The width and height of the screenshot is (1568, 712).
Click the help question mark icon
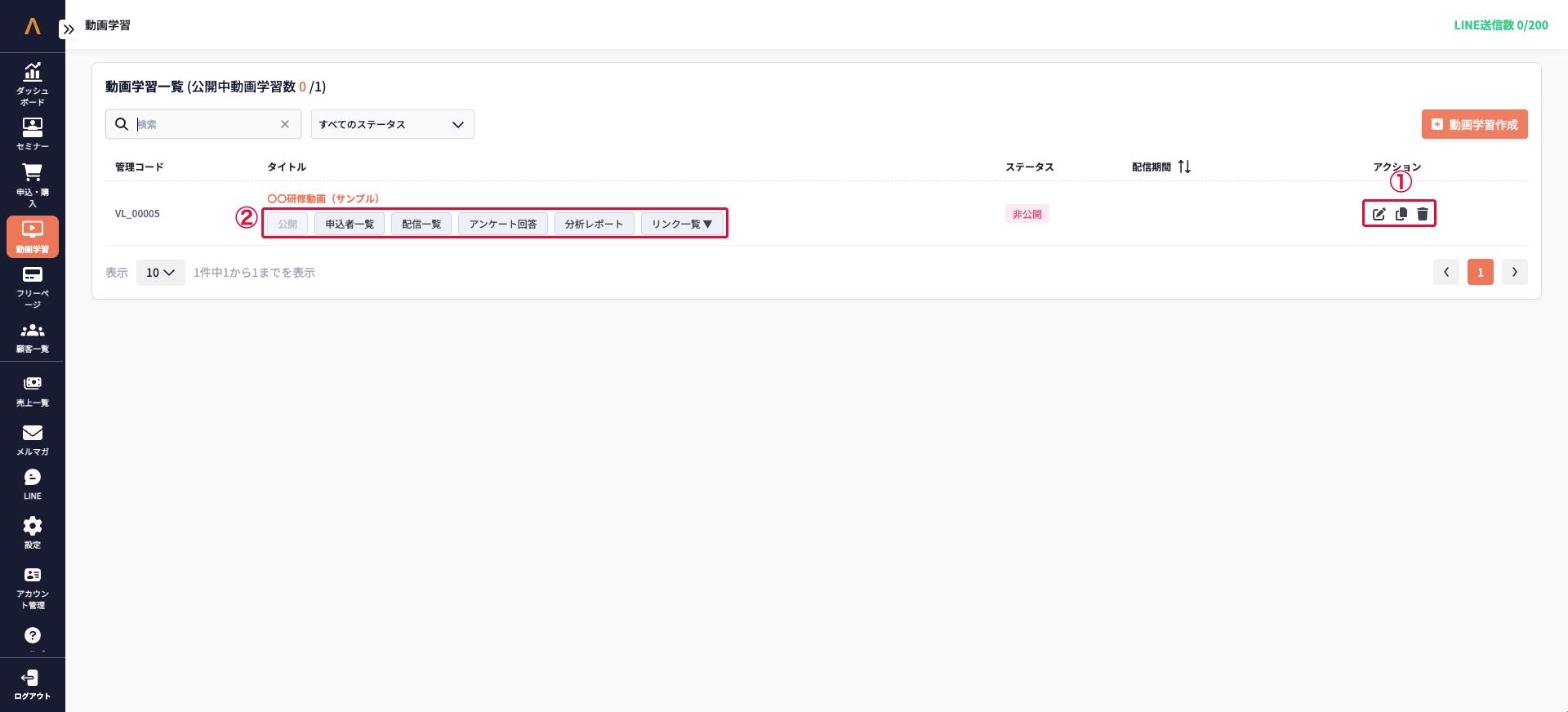click(32, 636)
